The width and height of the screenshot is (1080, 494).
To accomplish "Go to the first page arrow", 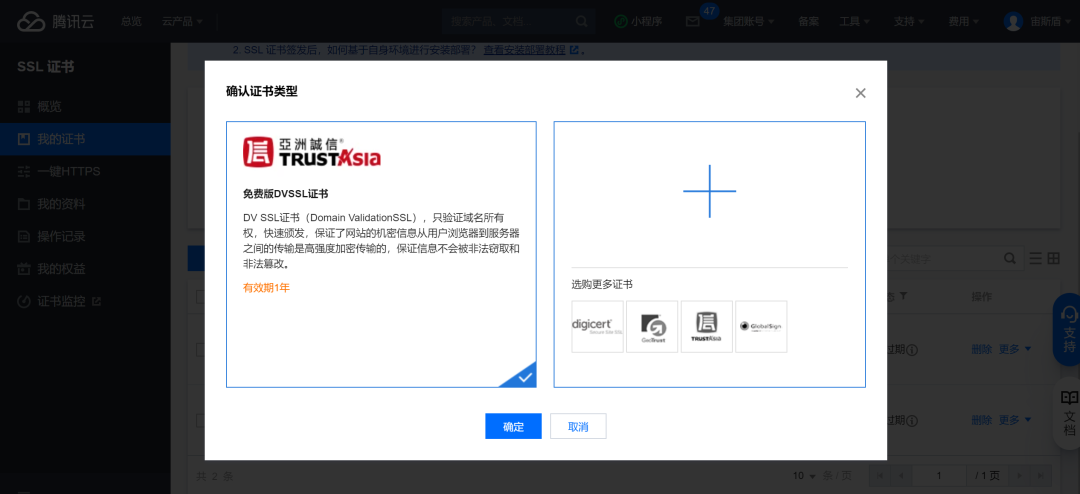I will pos(880,475).
